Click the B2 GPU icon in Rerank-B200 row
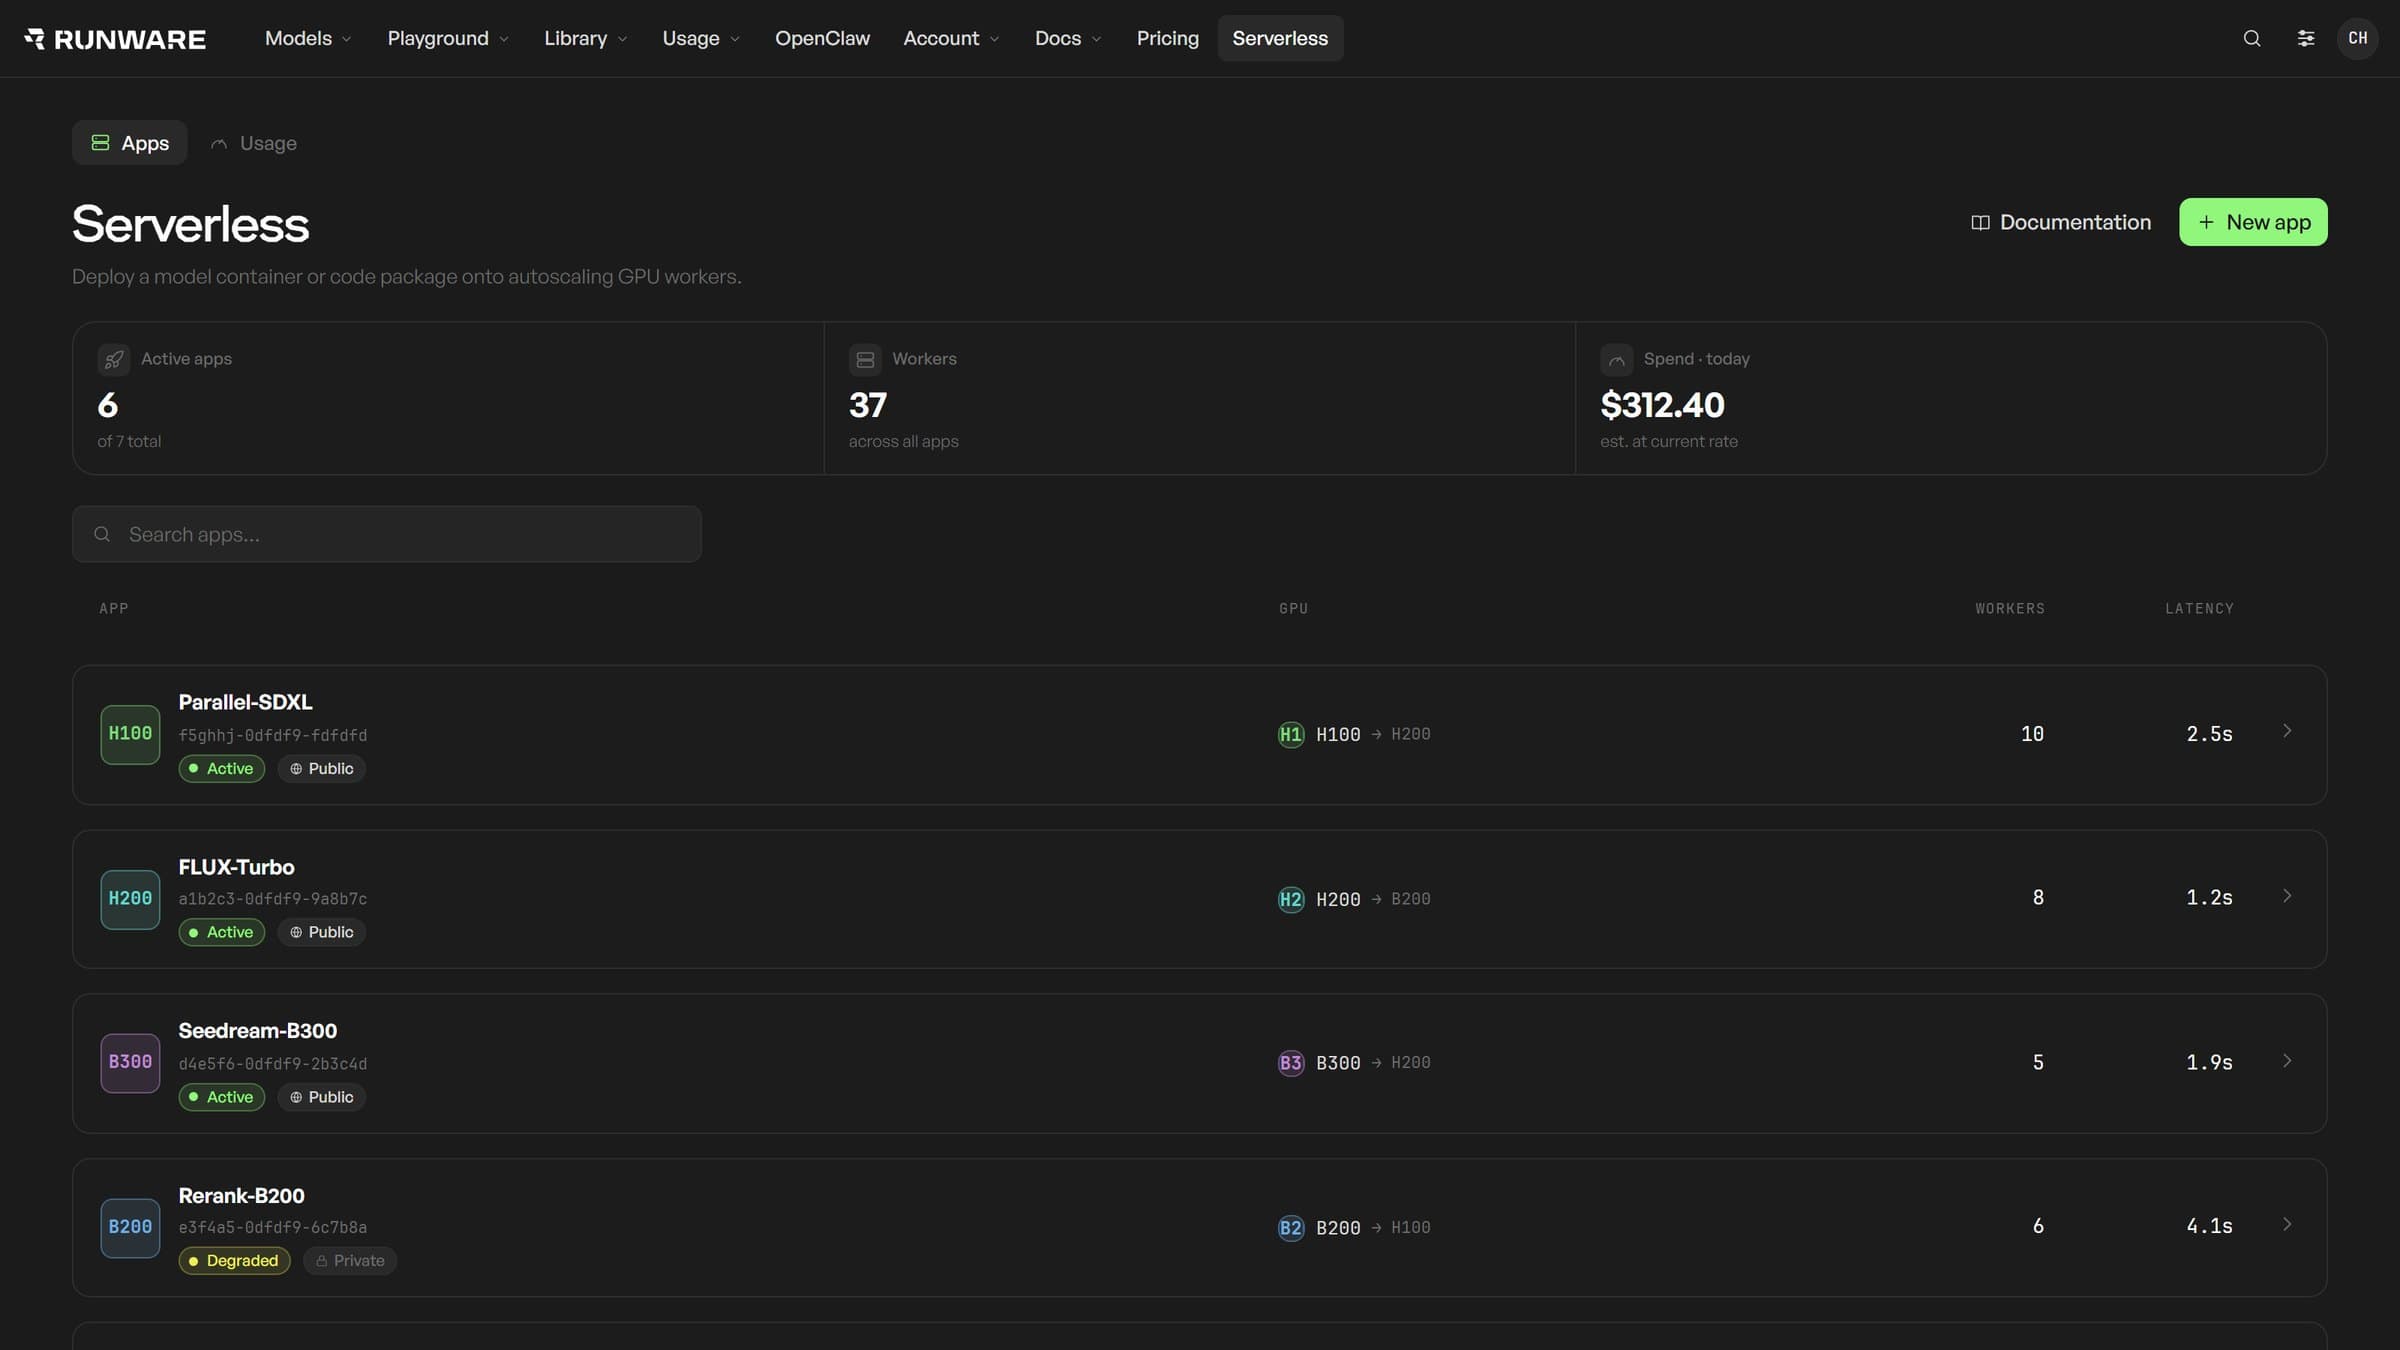 tap(1291, 1228)
